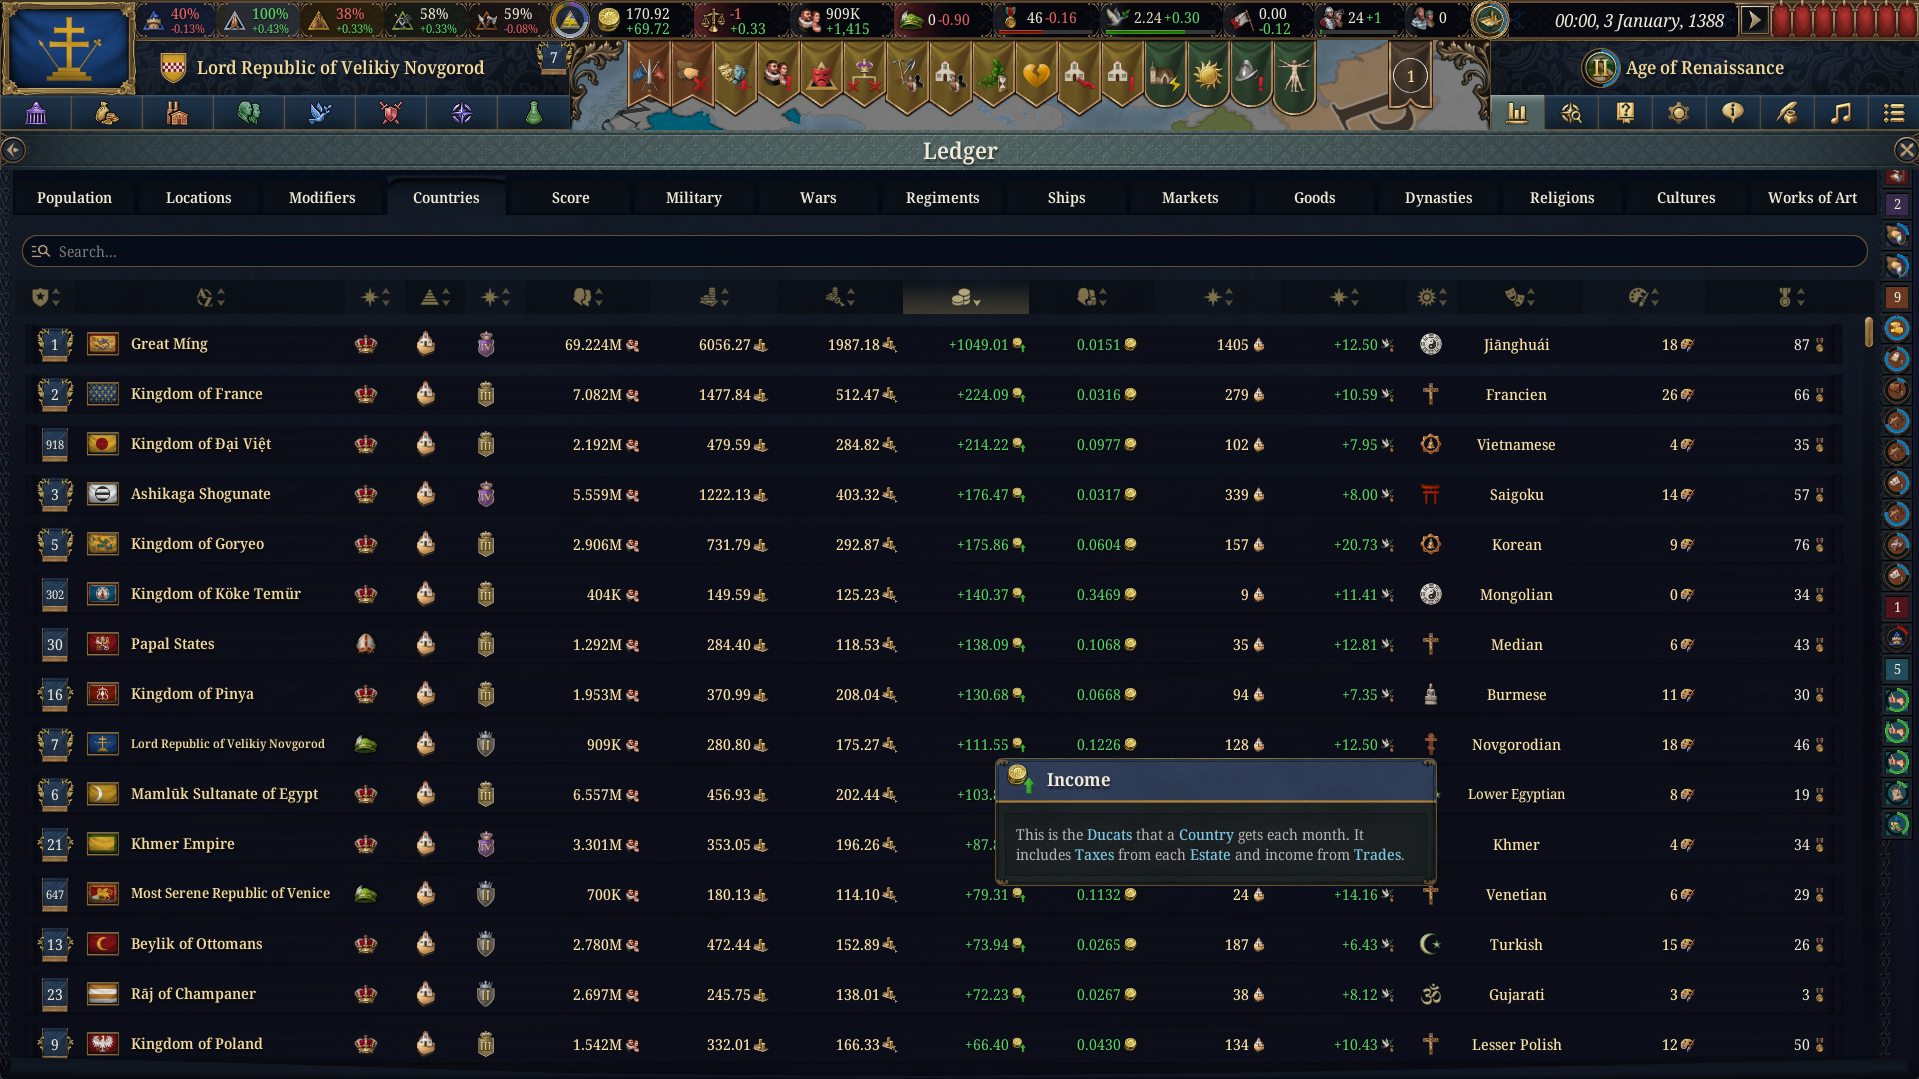Click the info speech bubble icon
The image size is (1919, 1079).
click(x=1733, y=113)
